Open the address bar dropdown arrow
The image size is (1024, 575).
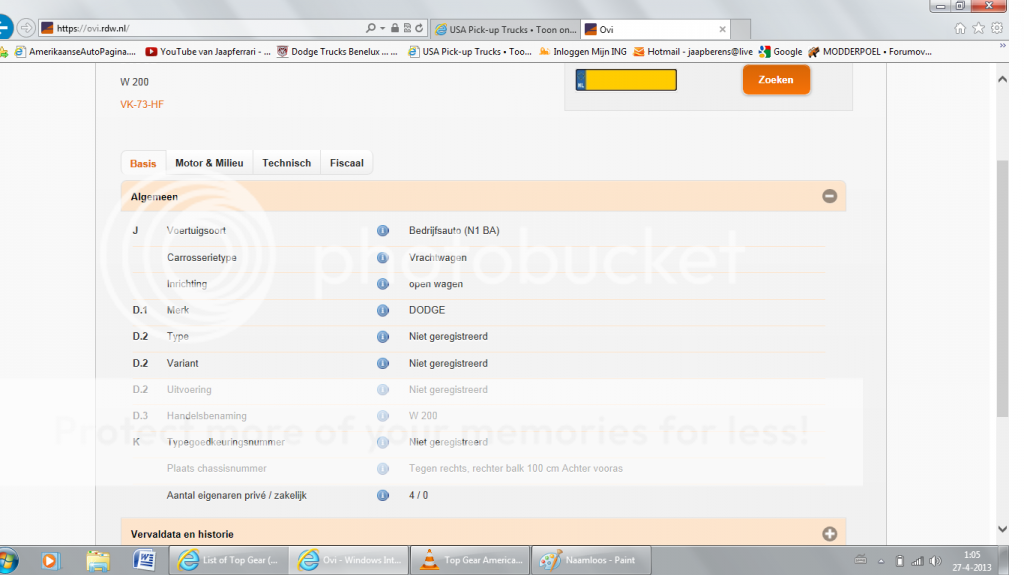tap(383, 28)
